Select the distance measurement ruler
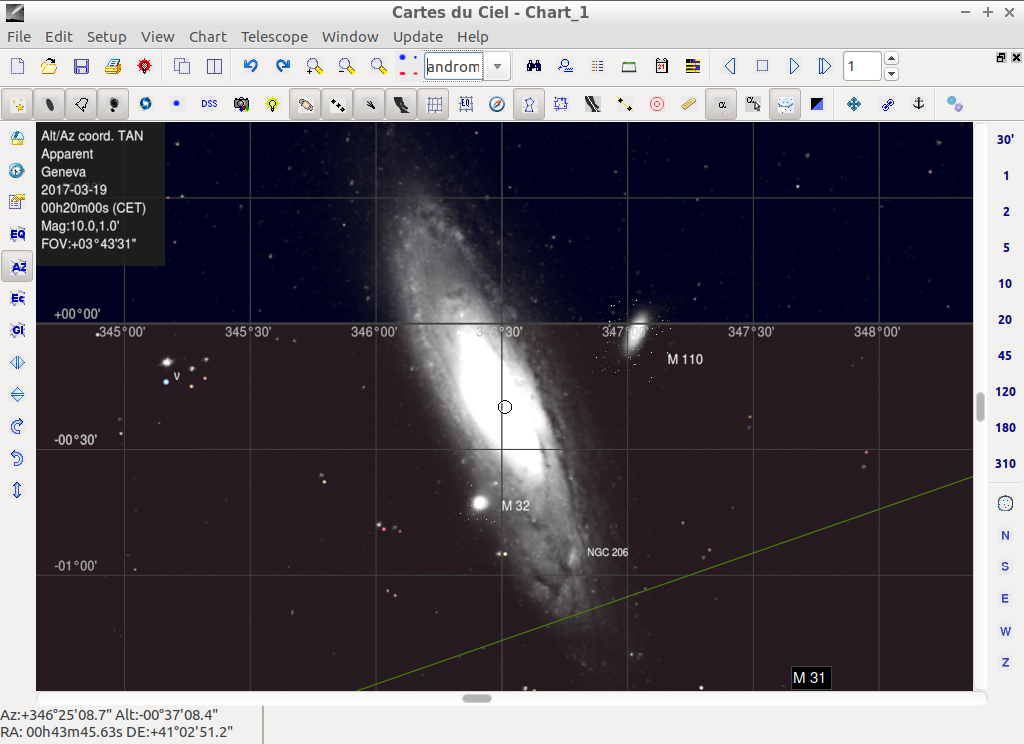Screen dimensions: 1024x744 (688, 104)
